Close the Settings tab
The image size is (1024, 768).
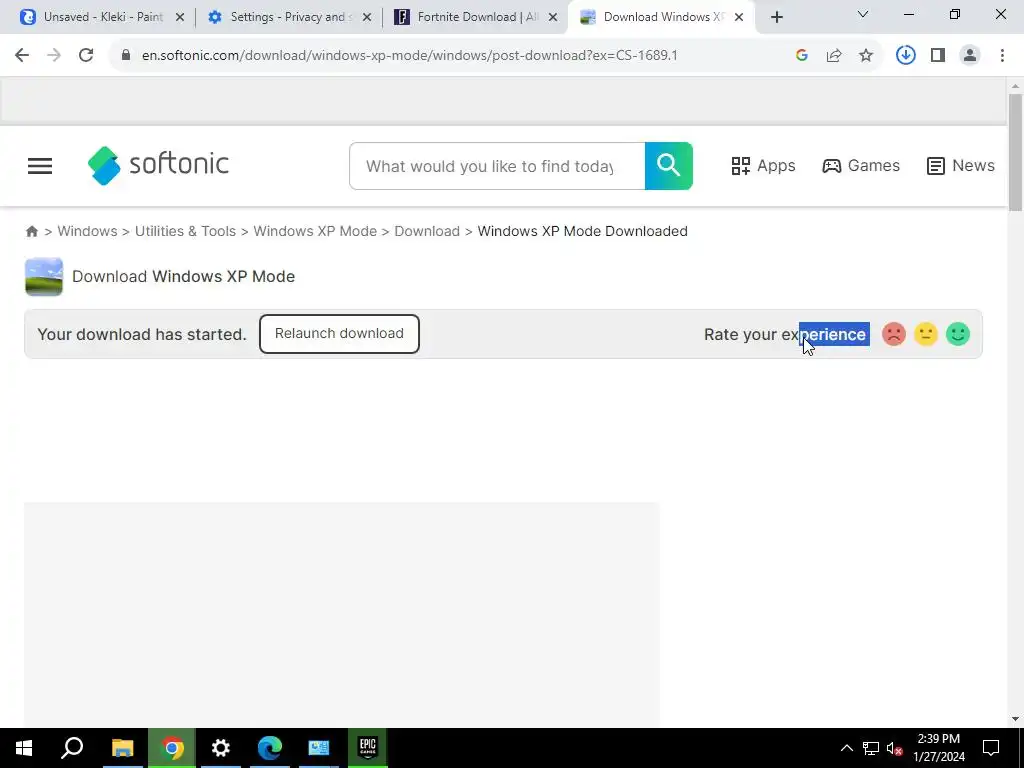(366, 18)
